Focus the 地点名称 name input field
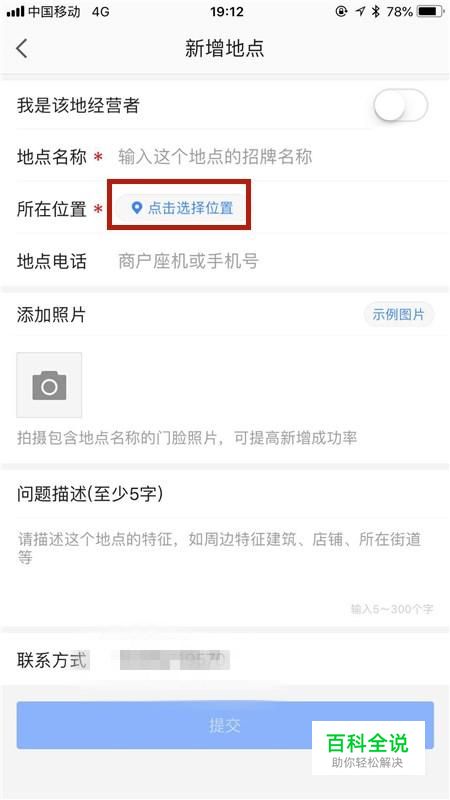450x800 pixels. pos(276,157)
